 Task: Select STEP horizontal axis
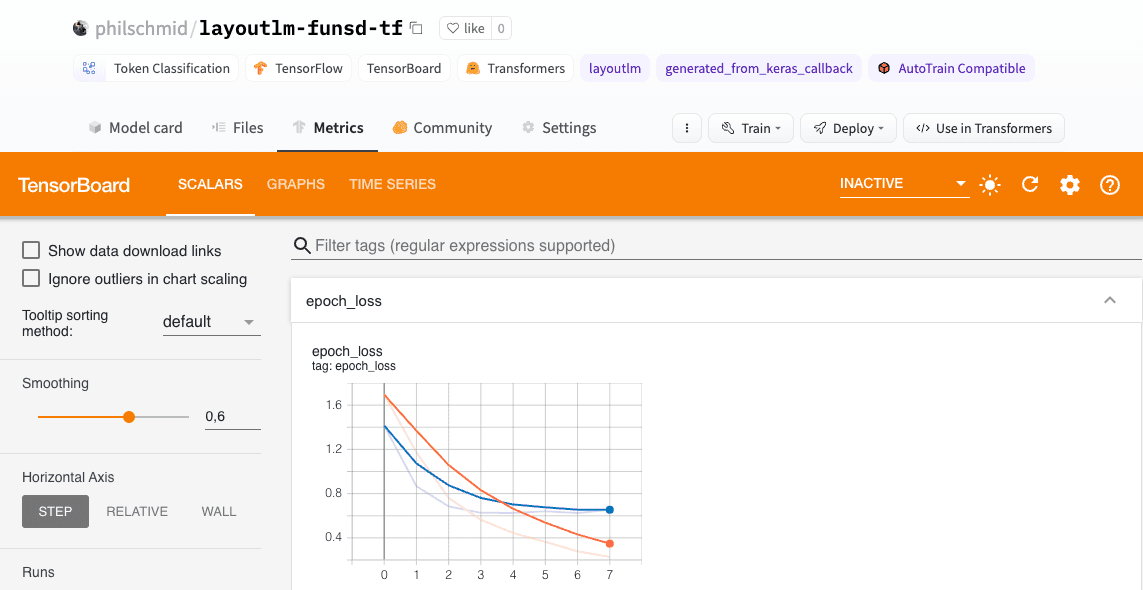[55, 511]
